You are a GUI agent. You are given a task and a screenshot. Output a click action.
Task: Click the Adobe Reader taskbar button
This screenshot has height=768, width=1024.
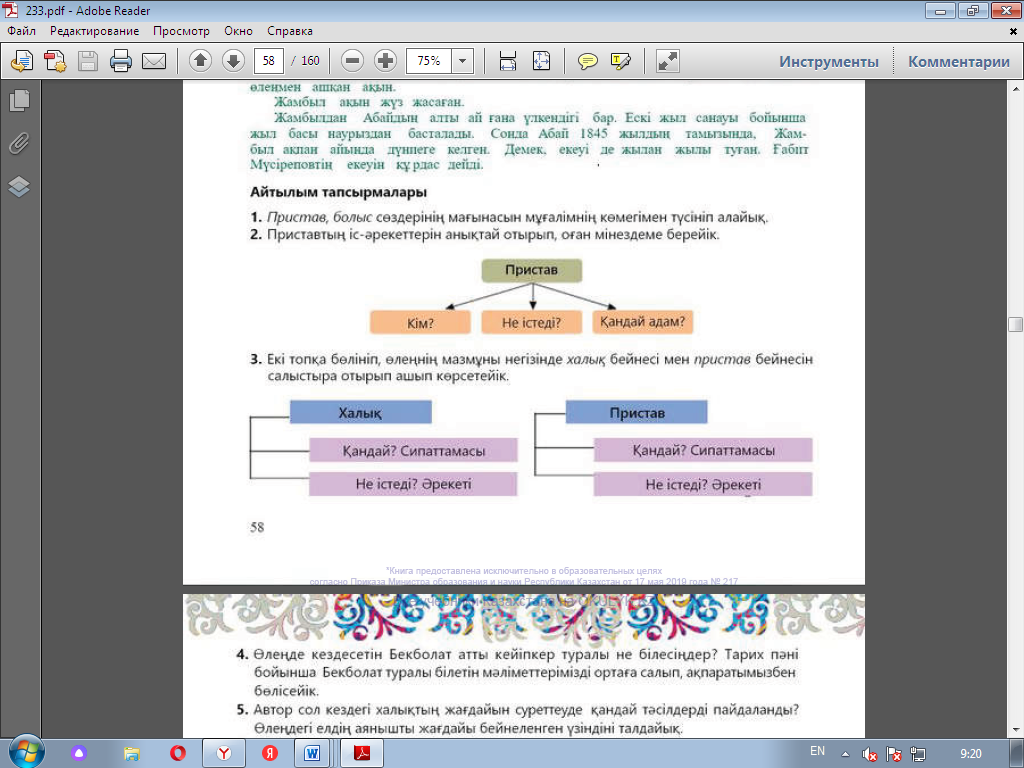tap(362, 754)
